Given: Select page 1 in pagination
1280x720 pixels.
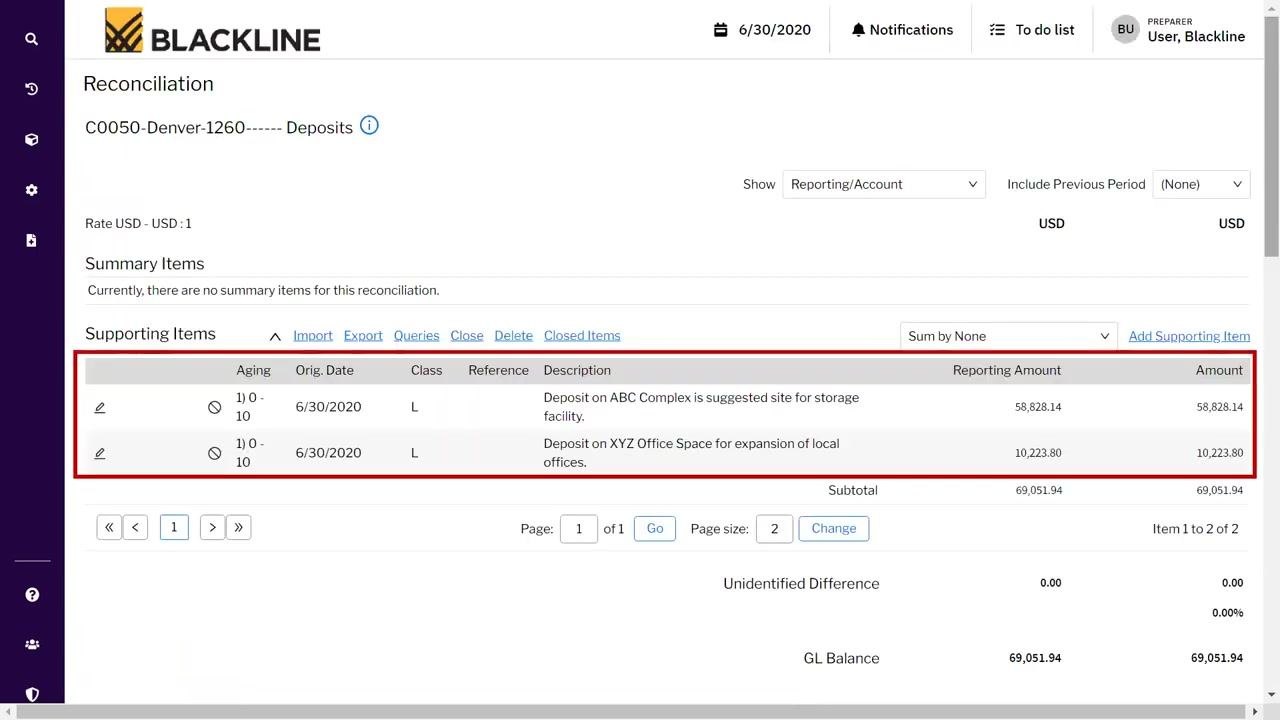Looking at the screenshot, I should coord(174,528).
